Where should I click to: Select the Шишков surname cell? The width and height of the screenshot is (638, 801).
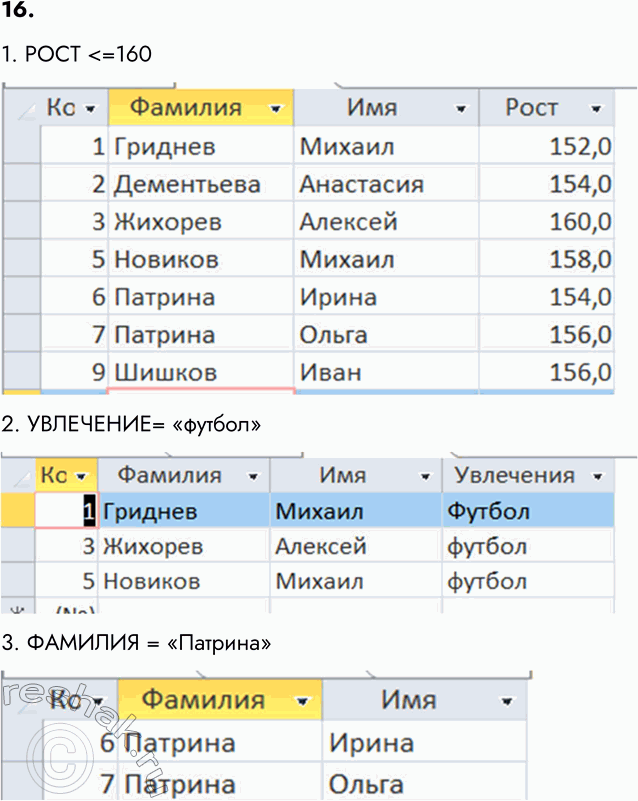coord(166,373)
